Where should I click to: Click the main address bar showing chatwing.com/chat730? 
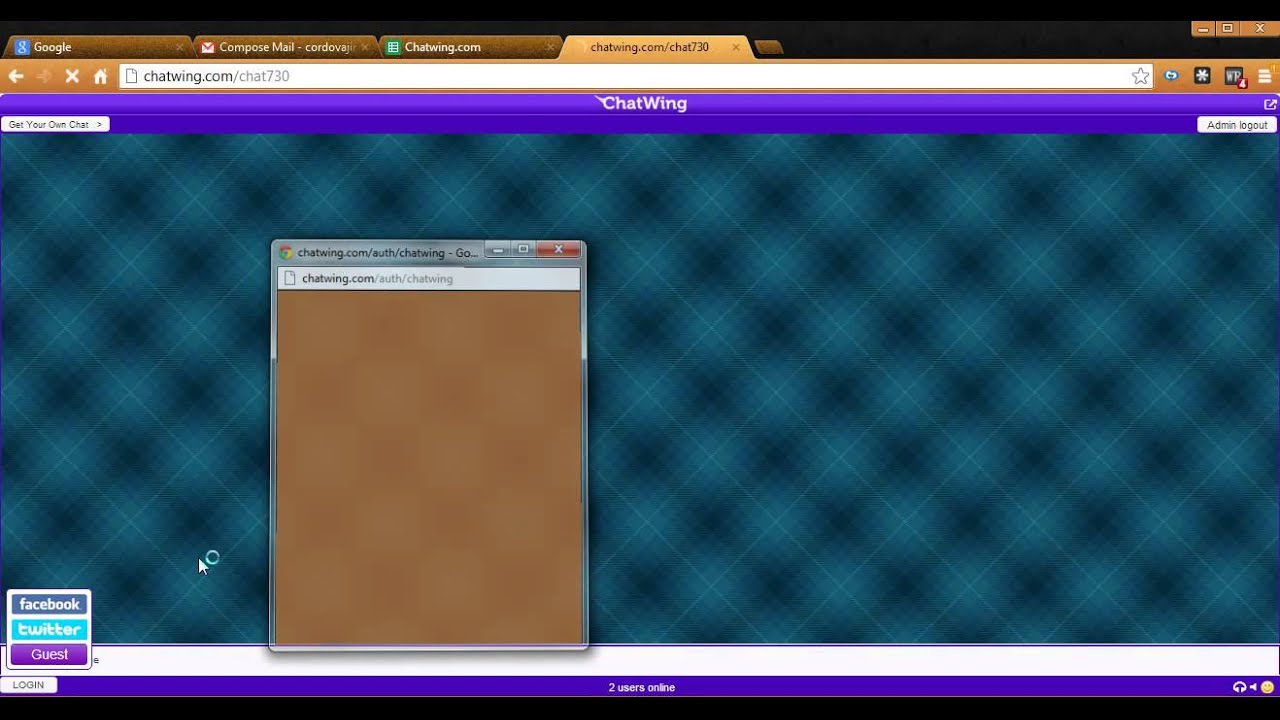(637, 76)
